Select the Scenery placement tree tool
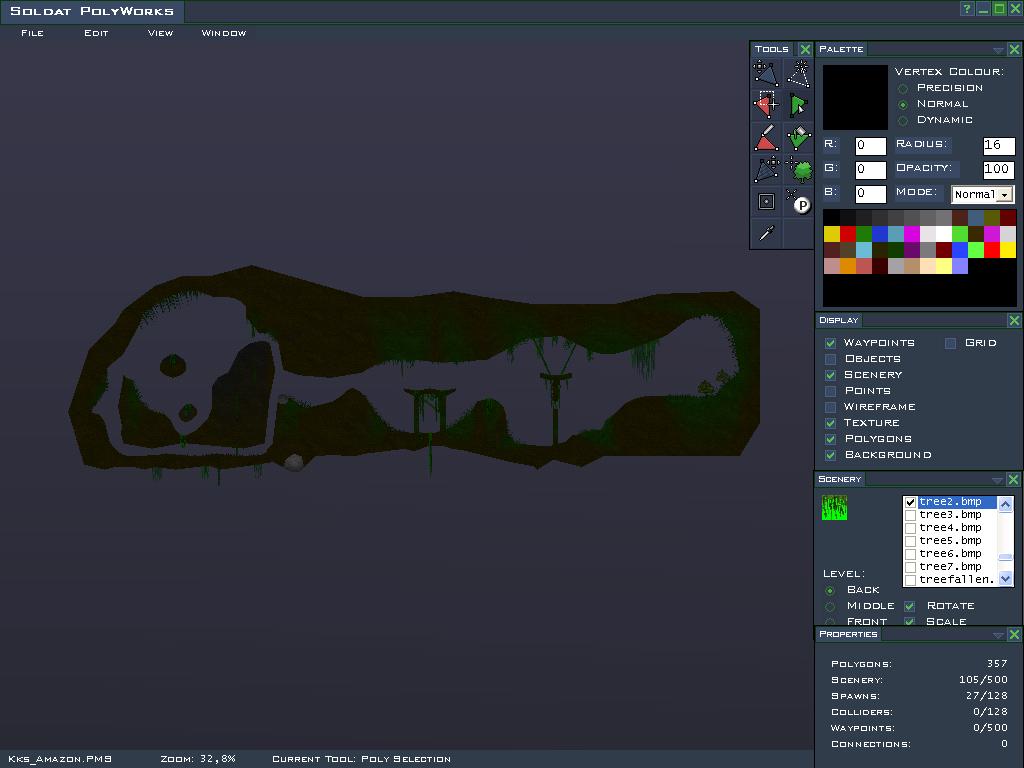This screenshot has width=1024, height=768. [798, 169]
